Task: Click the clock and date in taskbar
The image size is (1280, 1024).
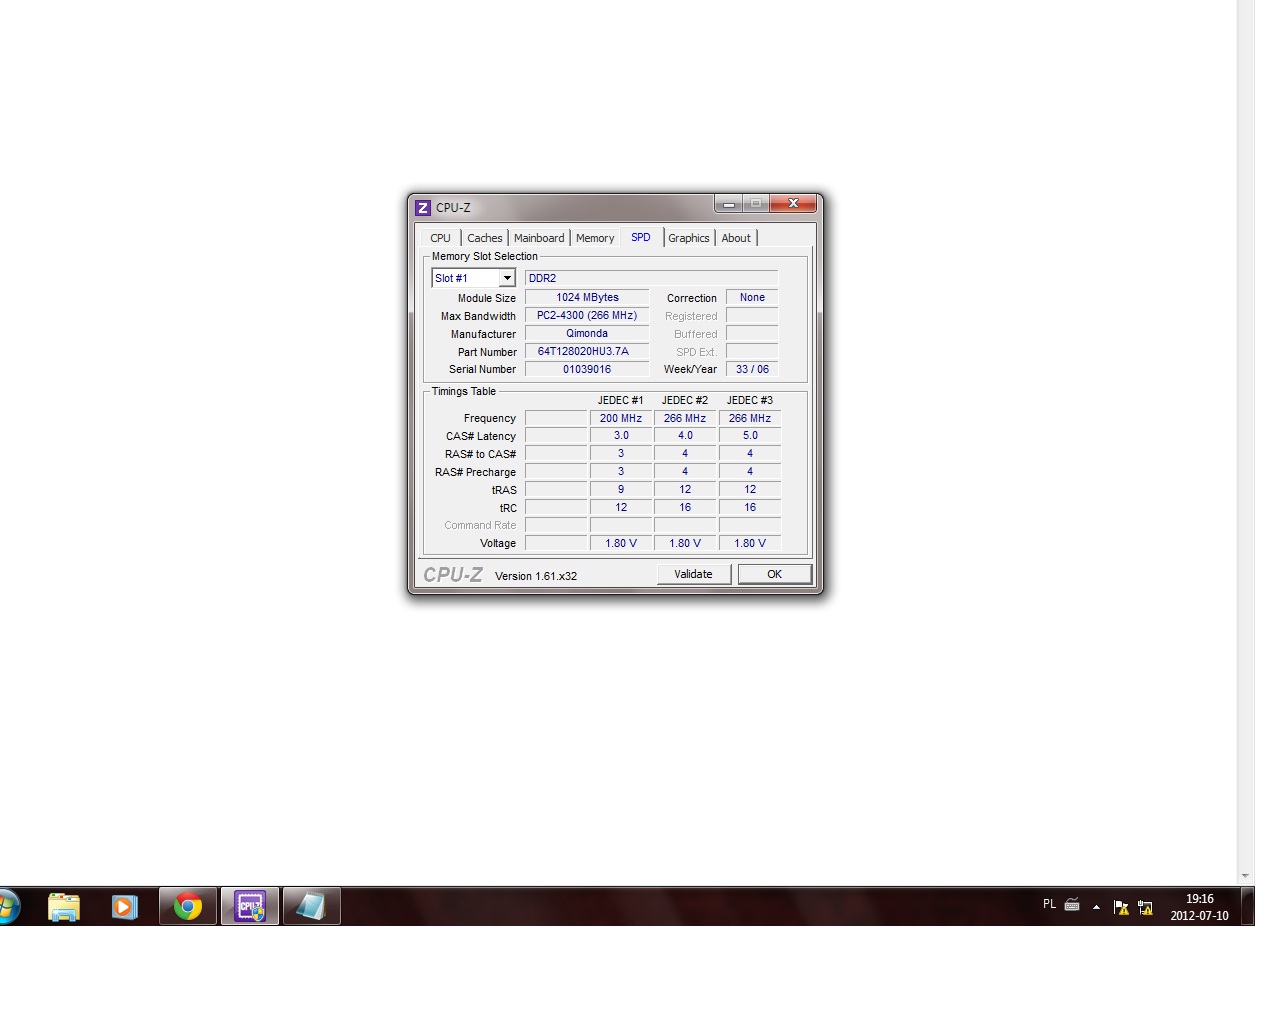Action: point(1199,907)
